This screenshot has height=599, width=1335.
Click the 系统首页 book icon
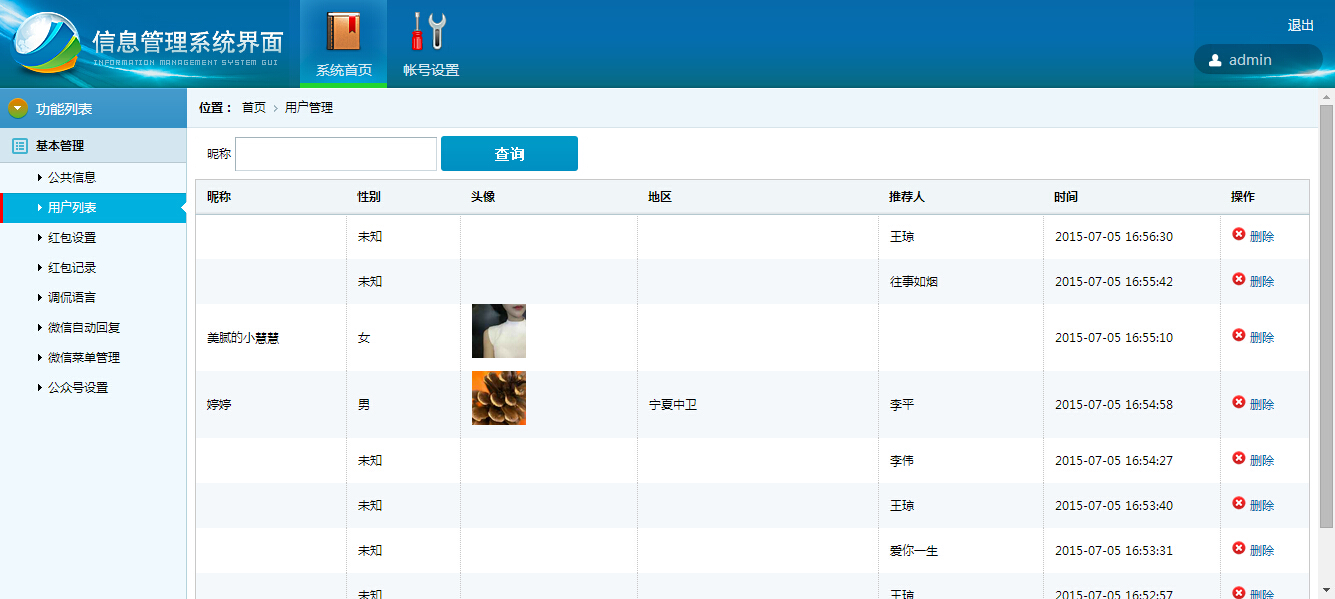(343, 32)
